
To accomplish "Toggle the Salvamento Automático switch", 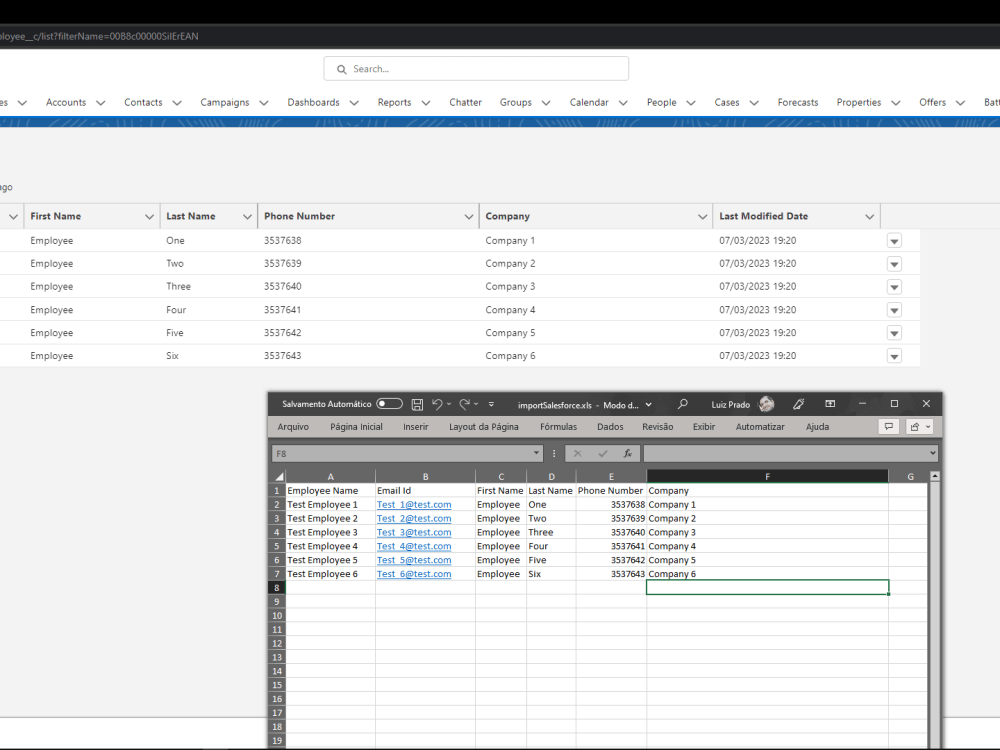I will pyautogui.click(x=388, y=404).
